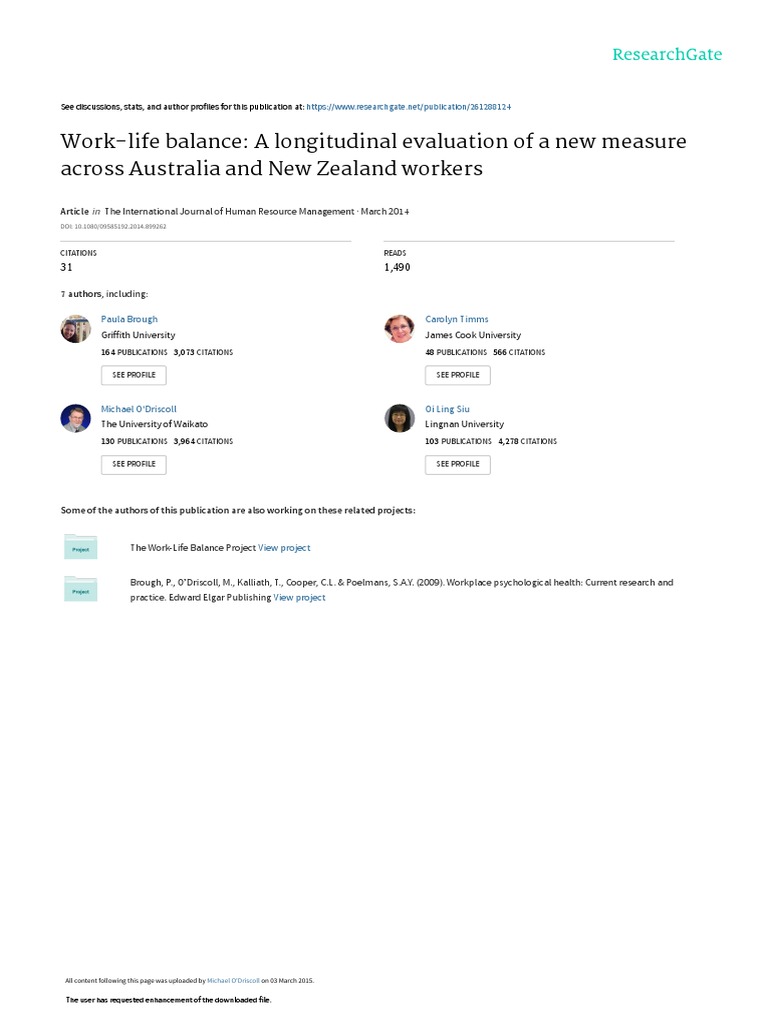
Task: Click the ResearchGate logo
Action: pos(667,54)
